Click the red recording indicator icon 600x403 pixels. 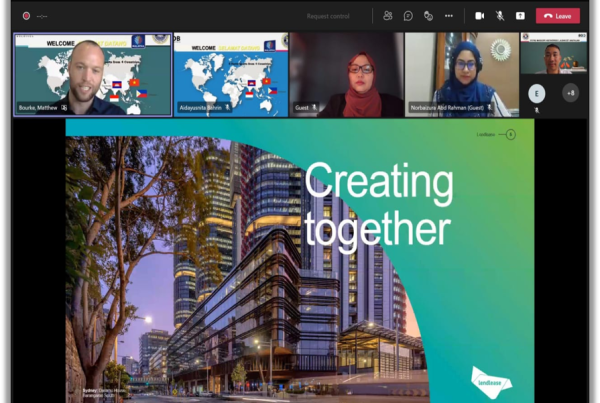[x=26, y=16]
